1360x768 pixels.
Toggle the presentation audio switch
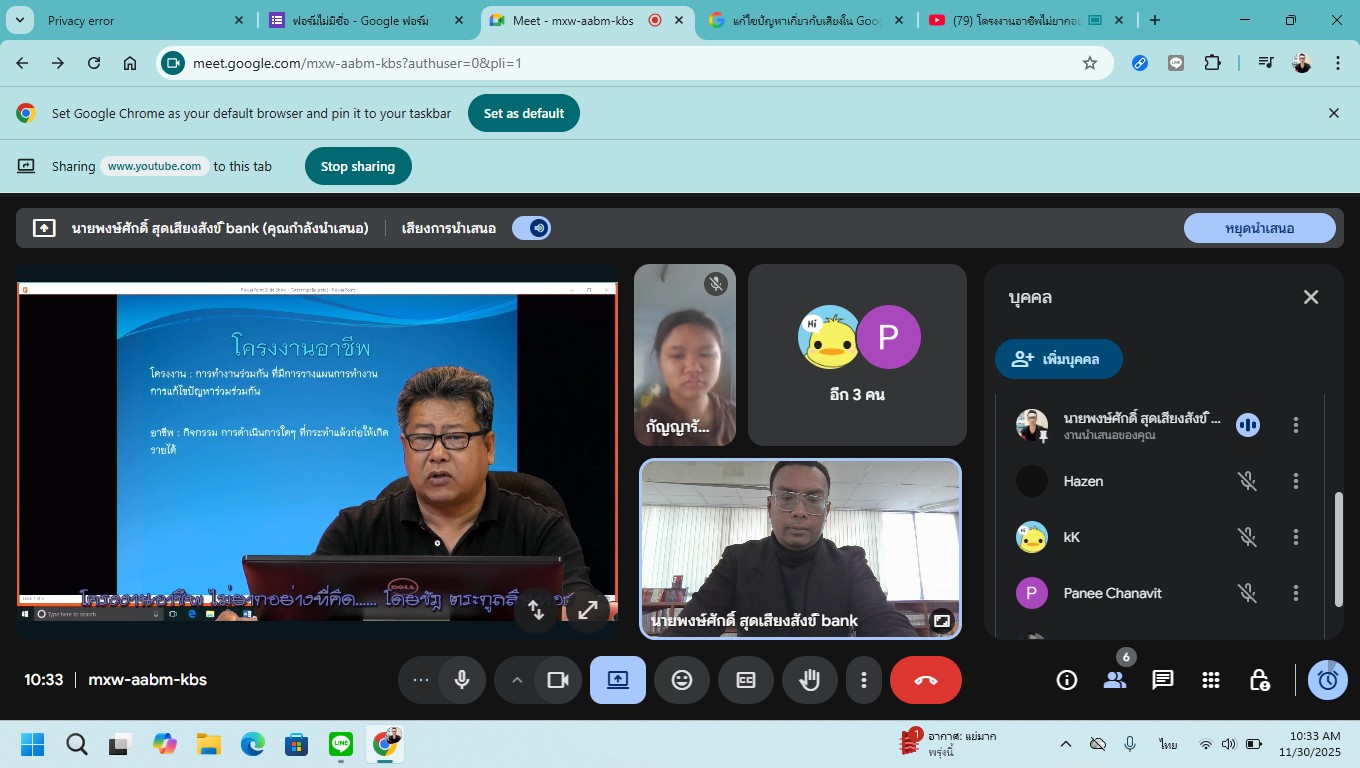(x=532, y=228)
